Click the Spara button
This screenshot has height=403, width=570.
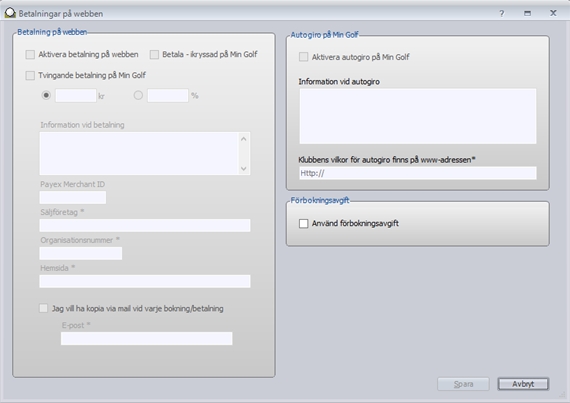[x=463, y=384]
